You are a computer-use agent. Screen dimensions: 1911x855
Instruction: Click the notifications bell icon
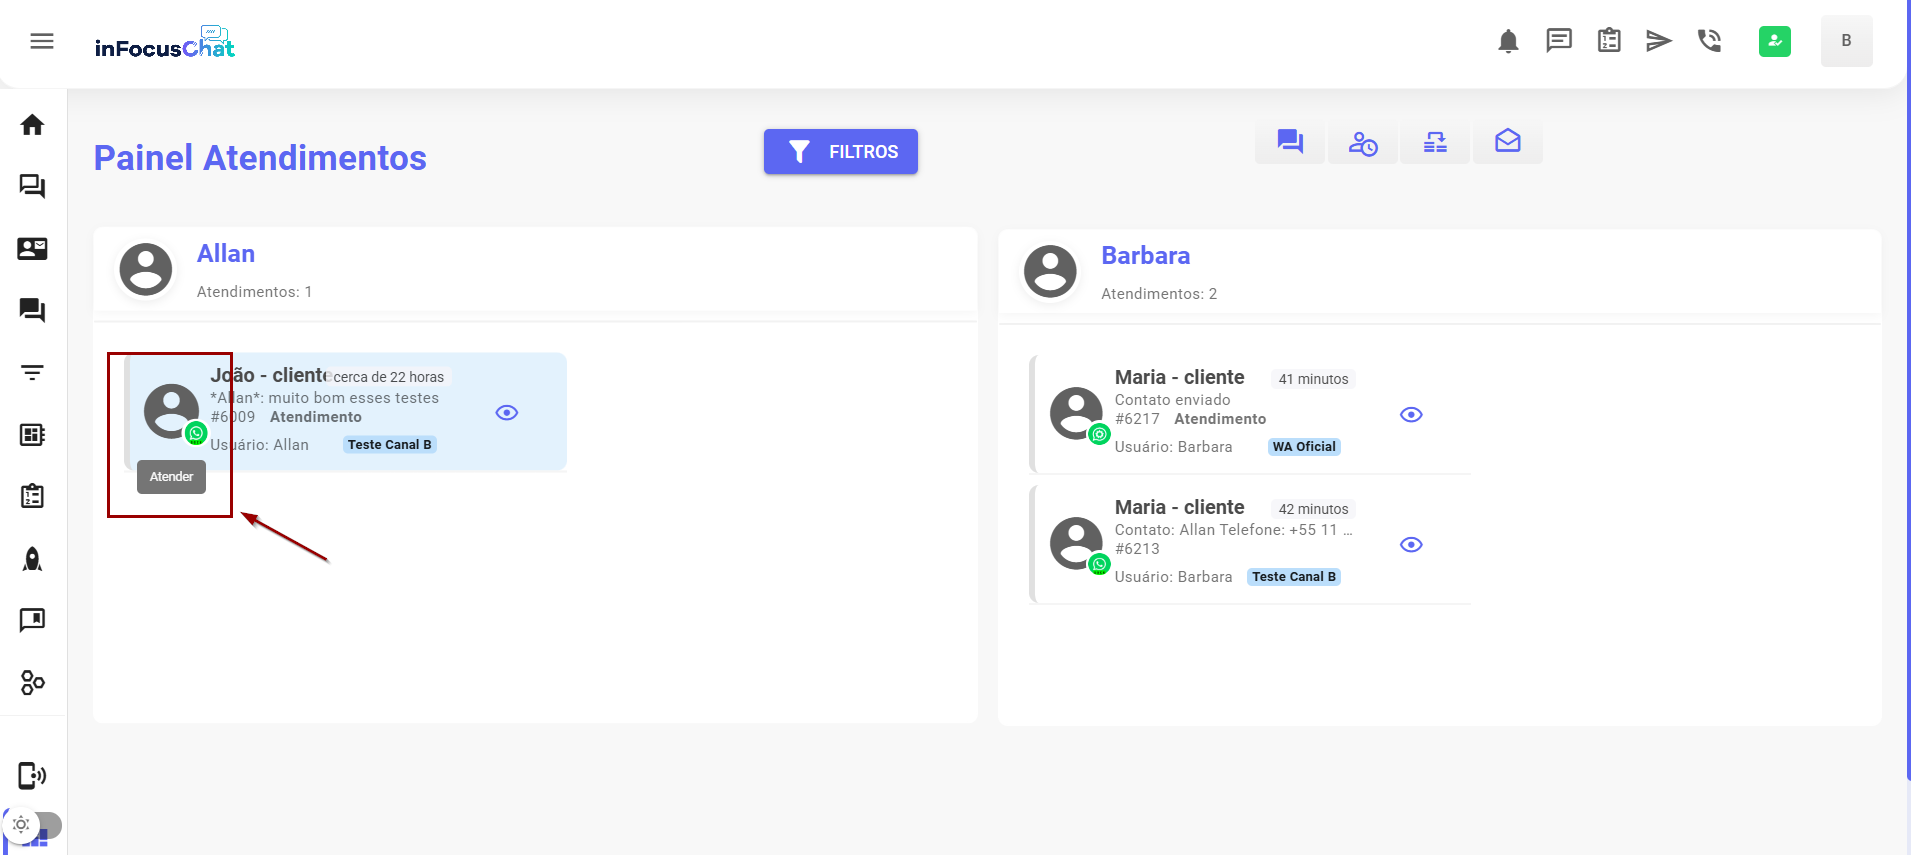[x=1508, y=41]
